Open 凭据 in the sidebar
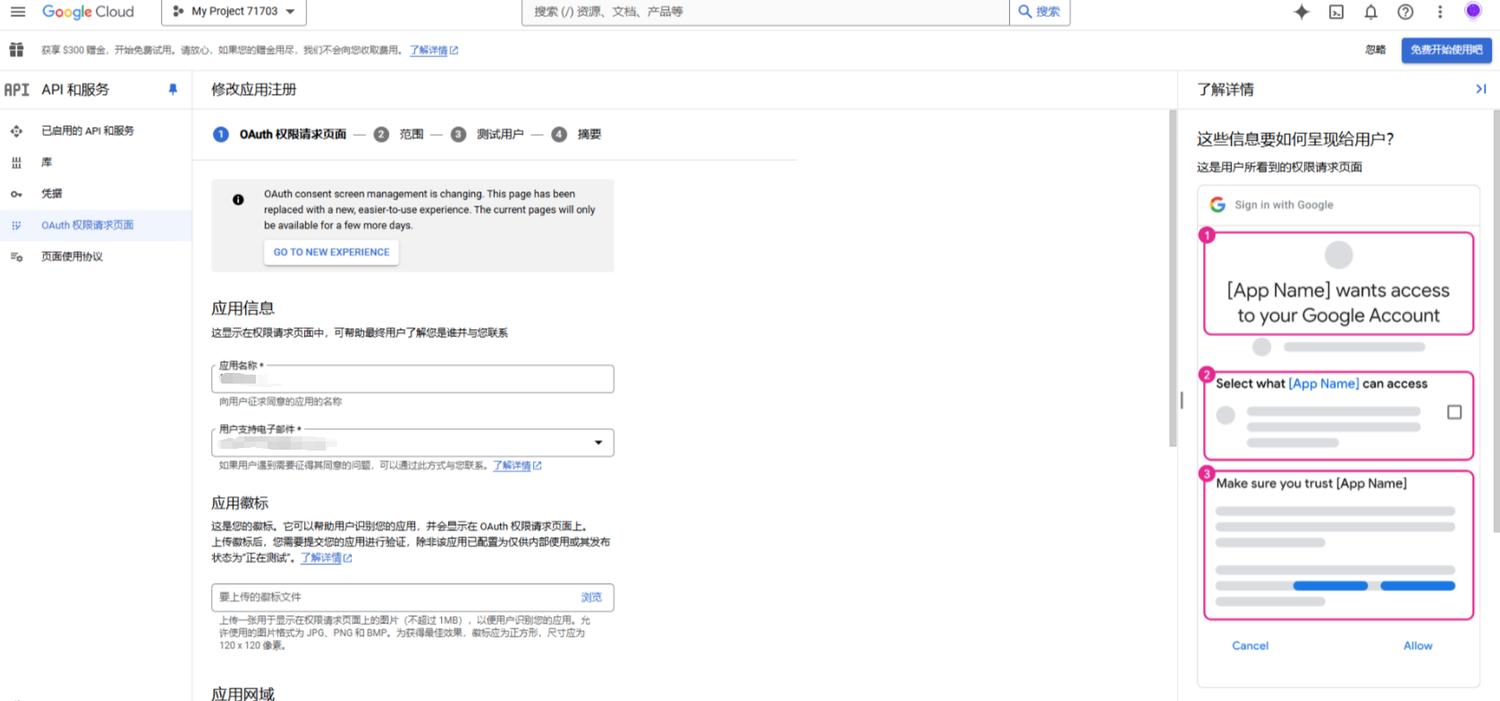This screenshot has height=701, width=1500. (x=52, y=194)
